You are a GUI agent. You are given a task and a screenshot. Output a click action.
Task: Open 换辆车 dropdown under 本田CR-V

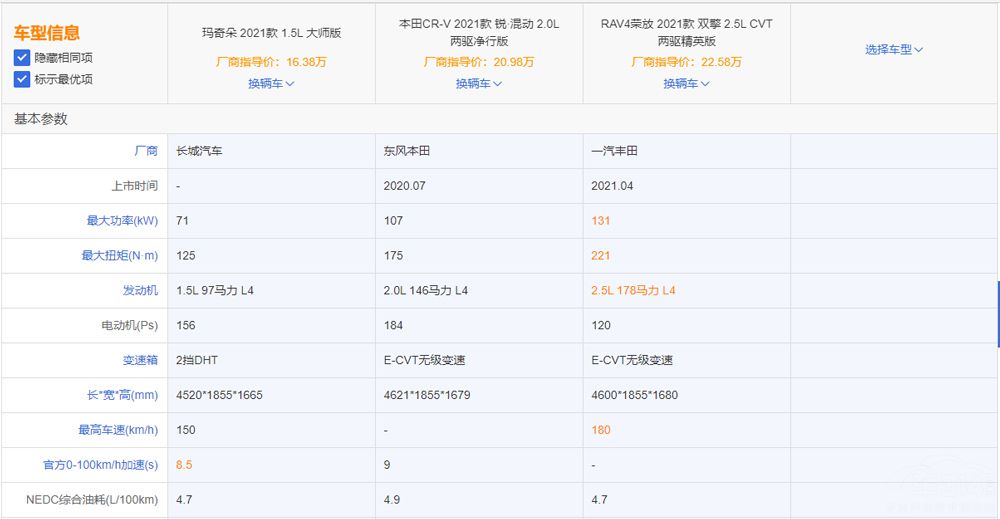click(479, 84)
